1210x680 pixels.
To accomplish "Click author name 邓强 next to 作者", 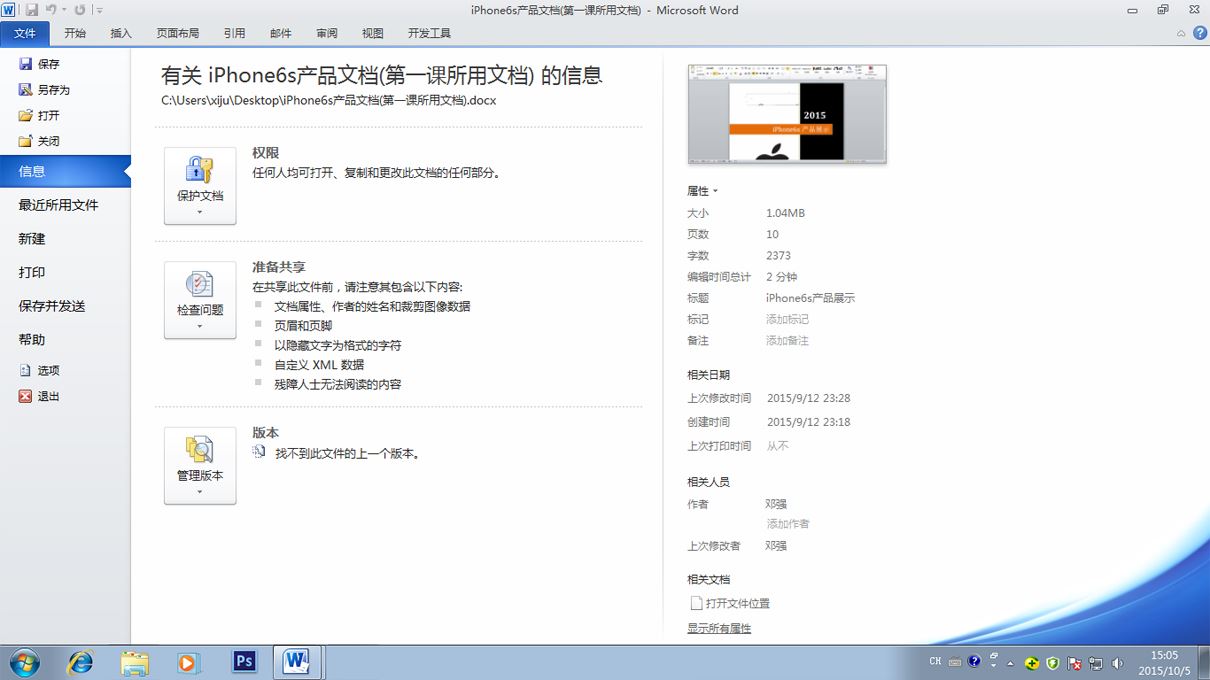I will [x=776, y=504].
